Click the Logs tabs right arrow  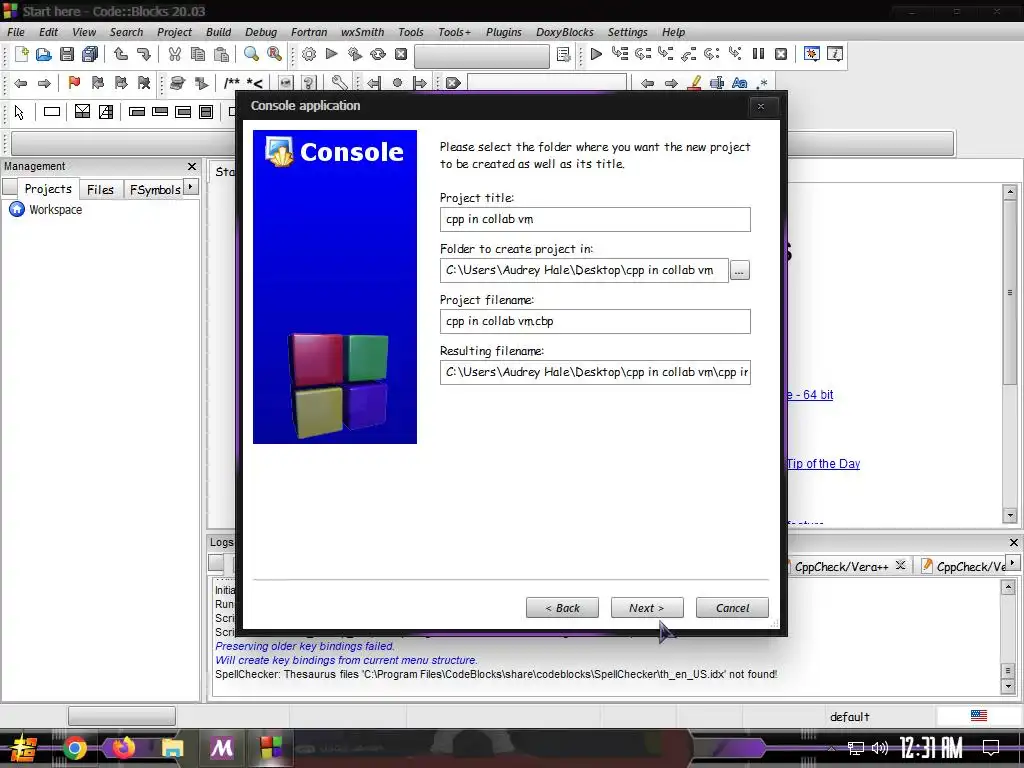pos(1013,562)
